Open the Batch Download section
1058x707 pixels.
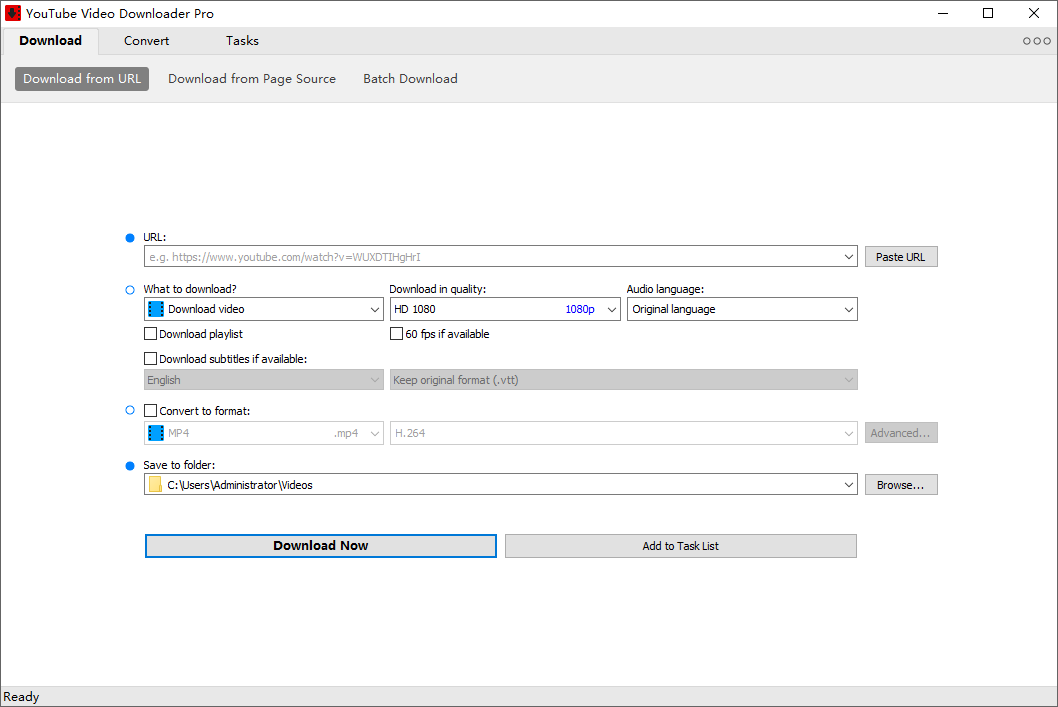click(410, 78)
